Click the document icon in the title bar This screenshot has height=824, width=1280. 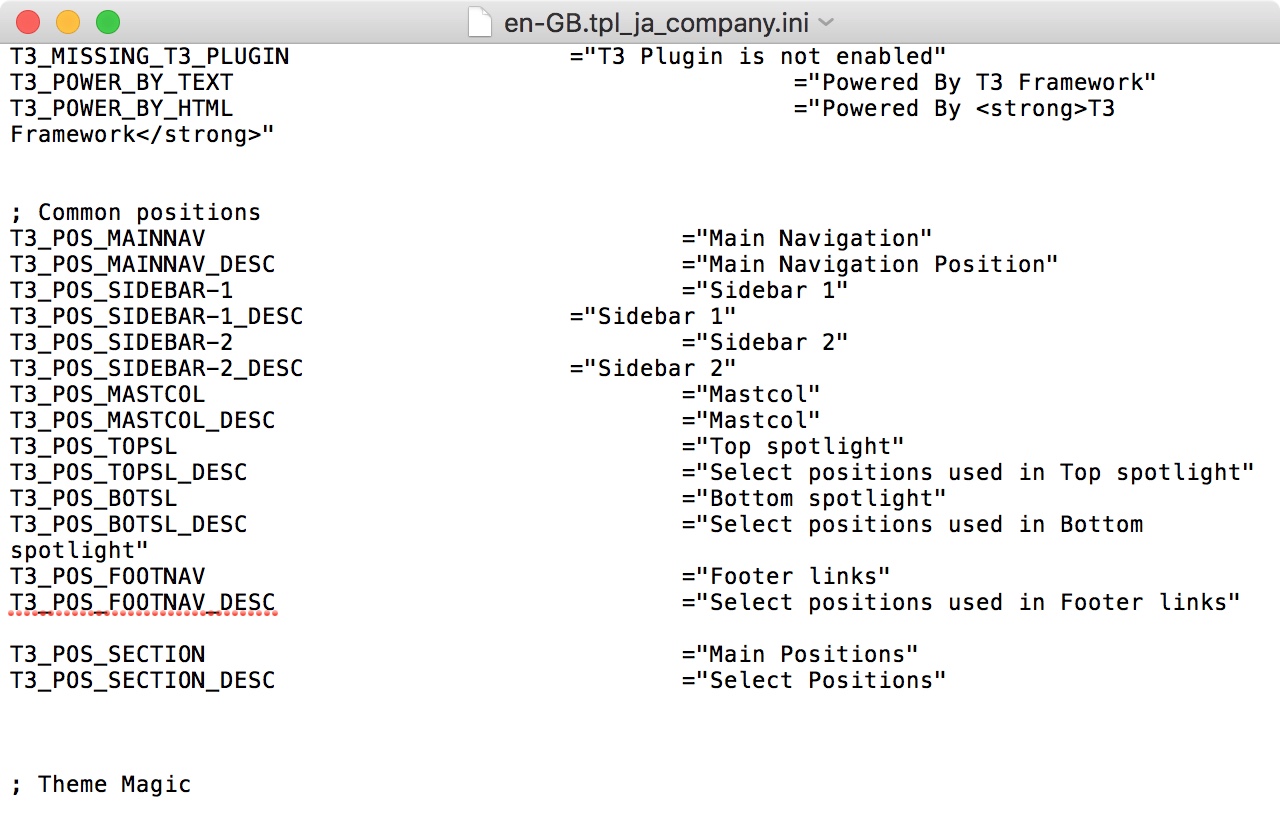(480, 22)
